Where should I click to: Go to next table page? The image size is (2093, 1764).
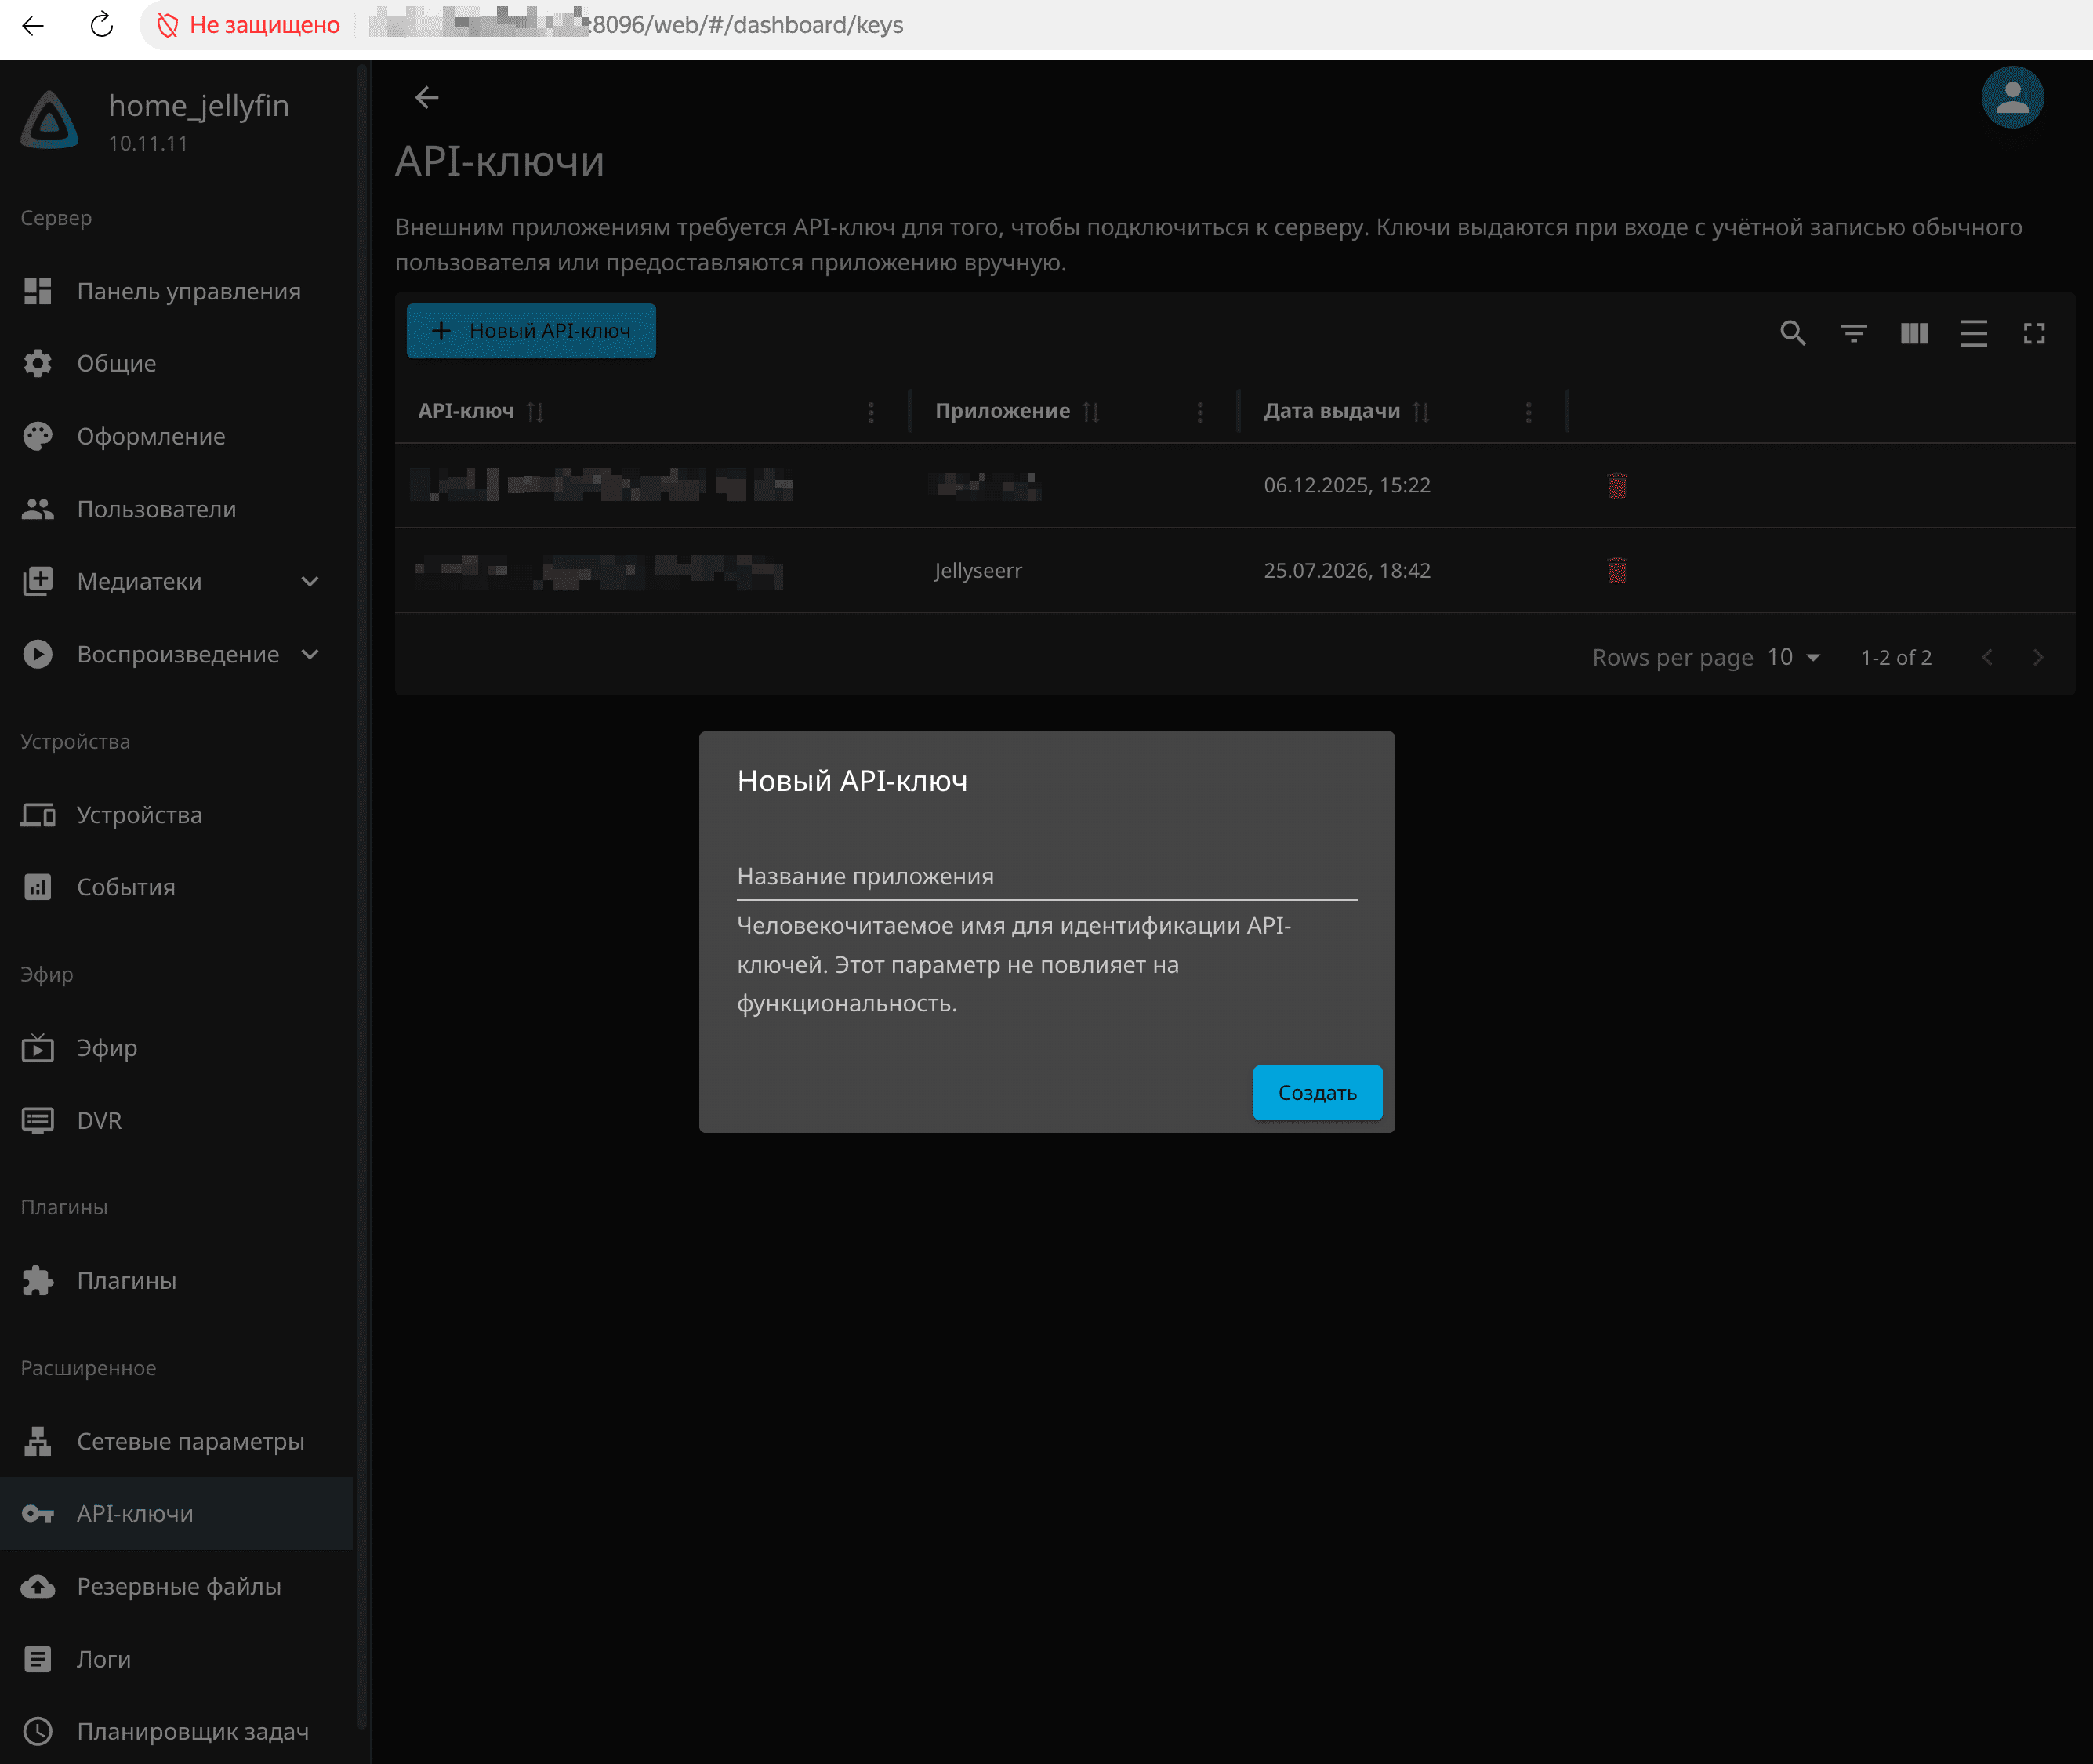click(2038, 657)
